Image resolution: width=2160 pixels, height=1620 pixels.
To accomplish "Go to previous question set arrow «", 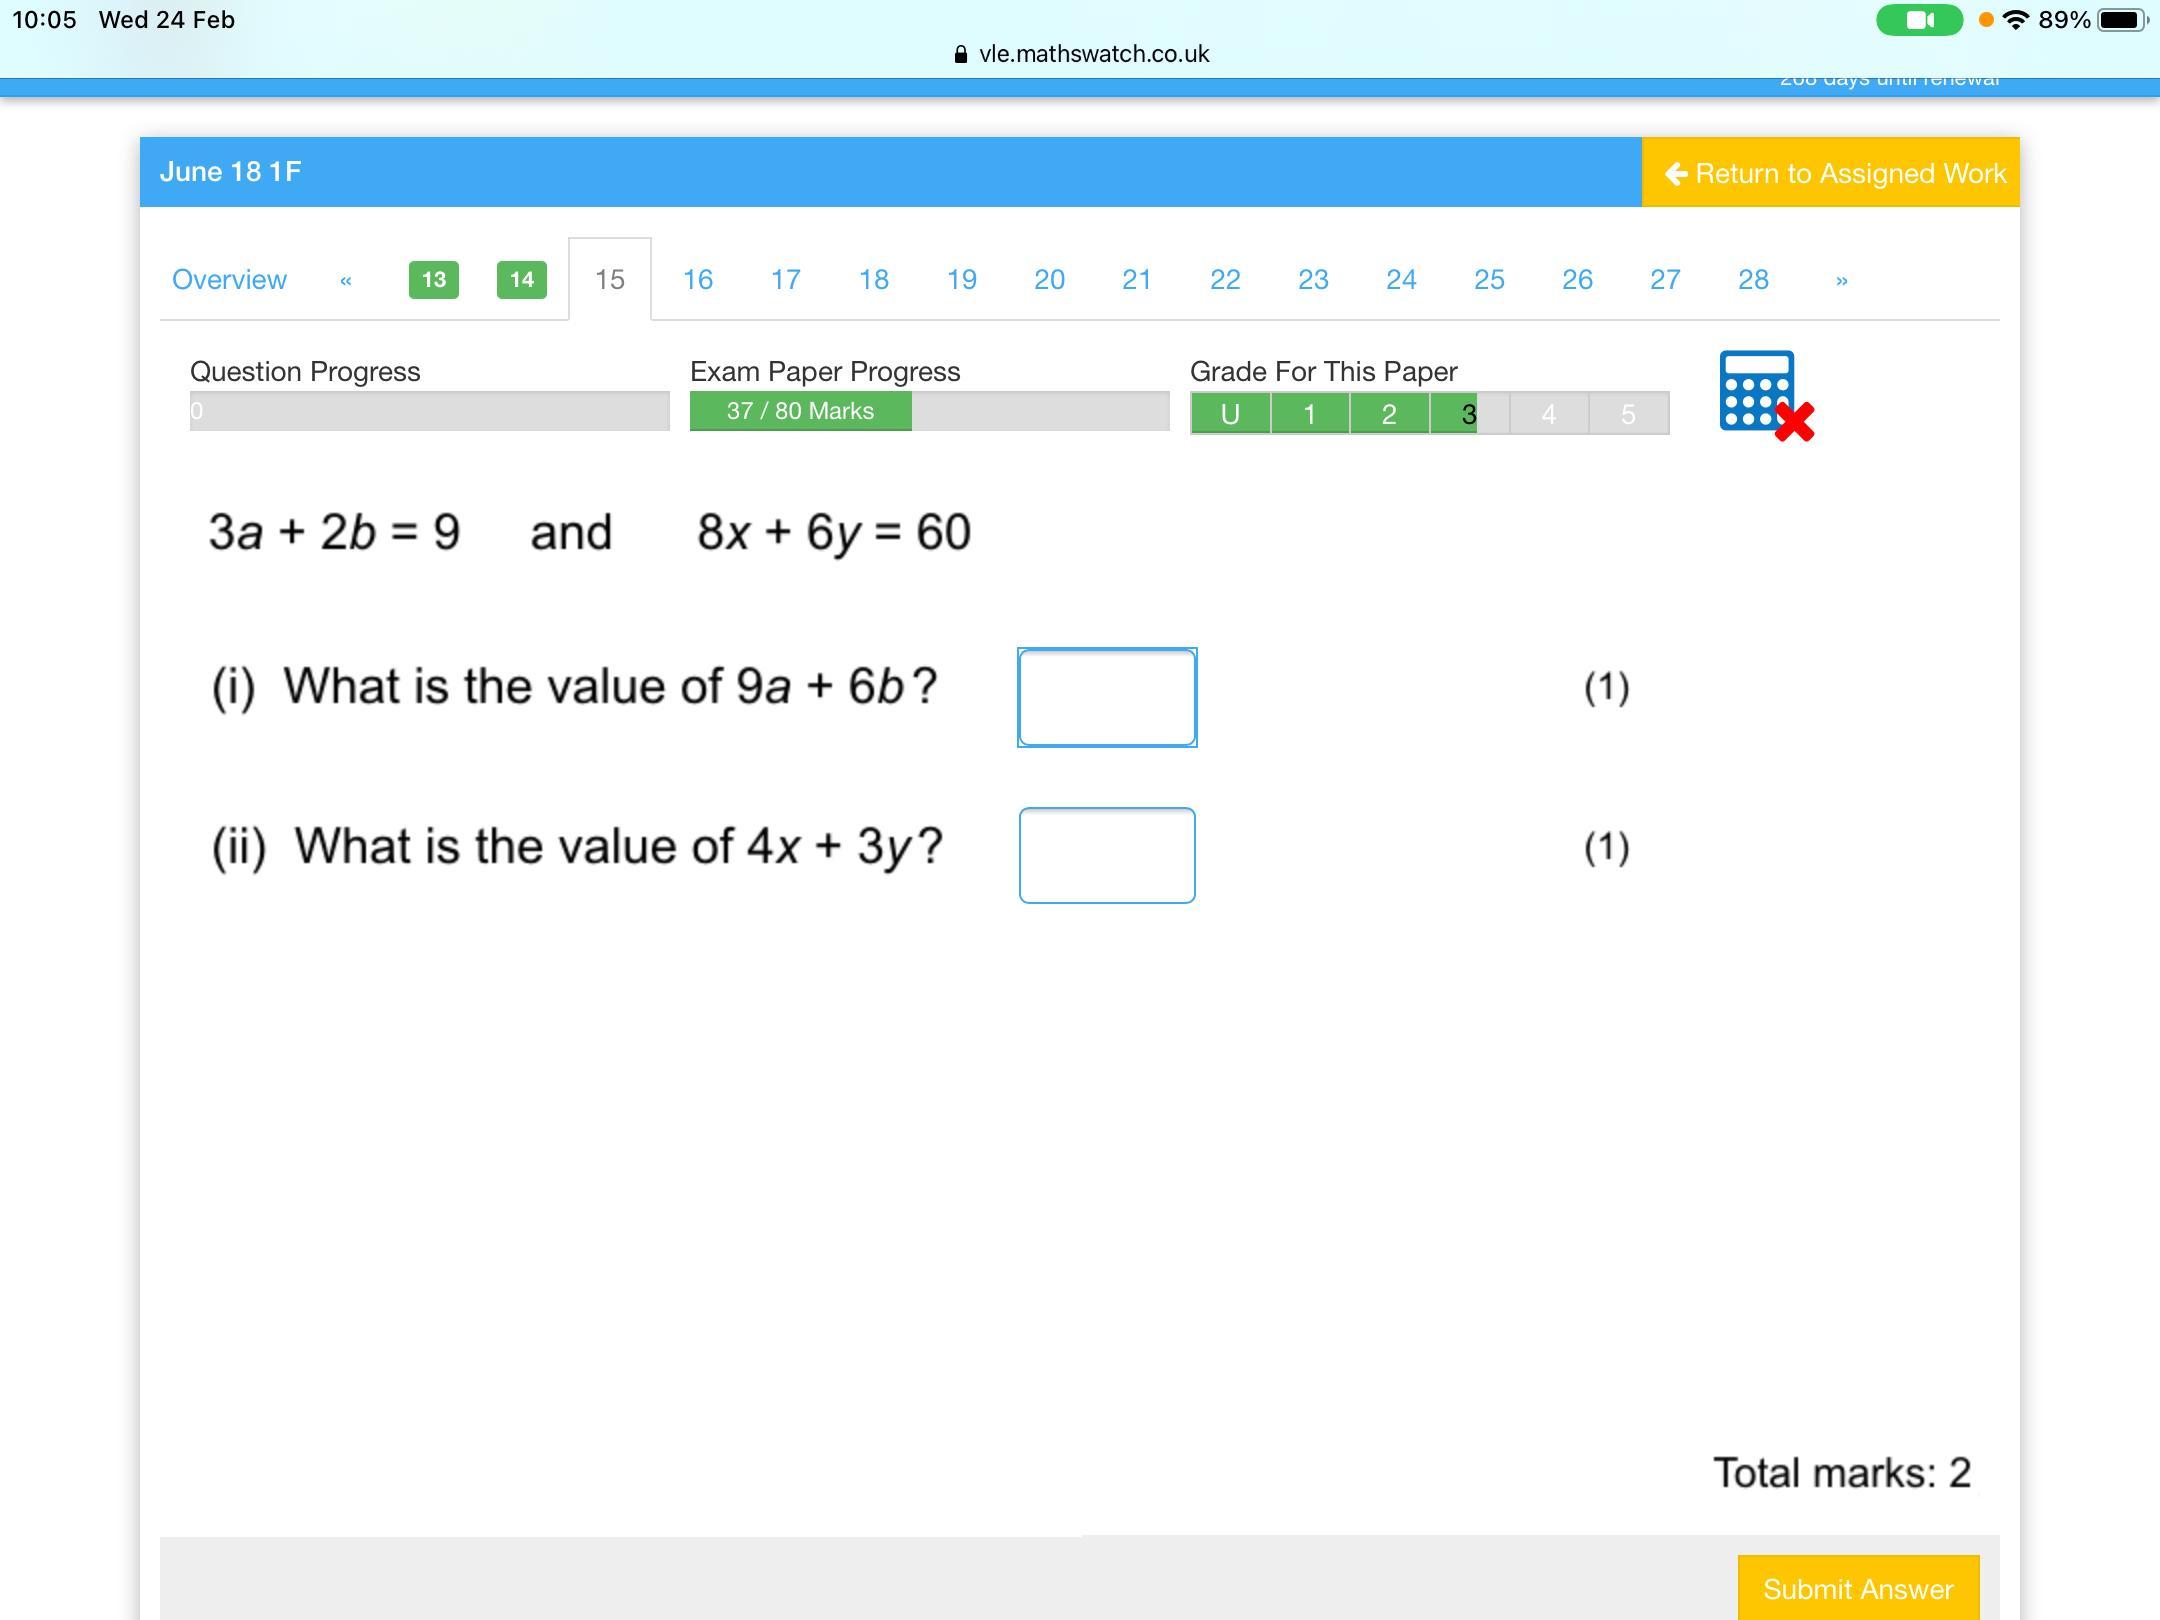I will pos(346,280).
